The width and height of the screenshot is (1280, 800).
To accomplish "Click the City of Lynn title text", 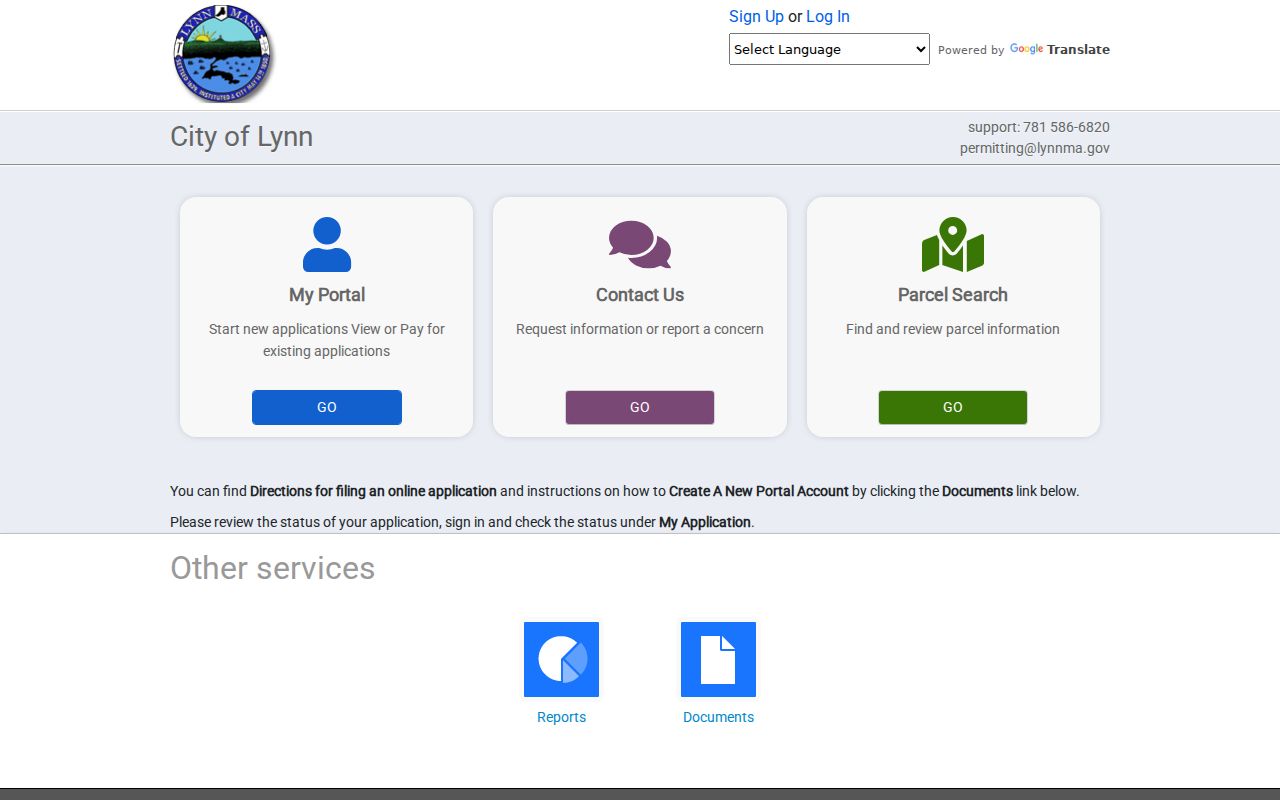I will [241, 137].
